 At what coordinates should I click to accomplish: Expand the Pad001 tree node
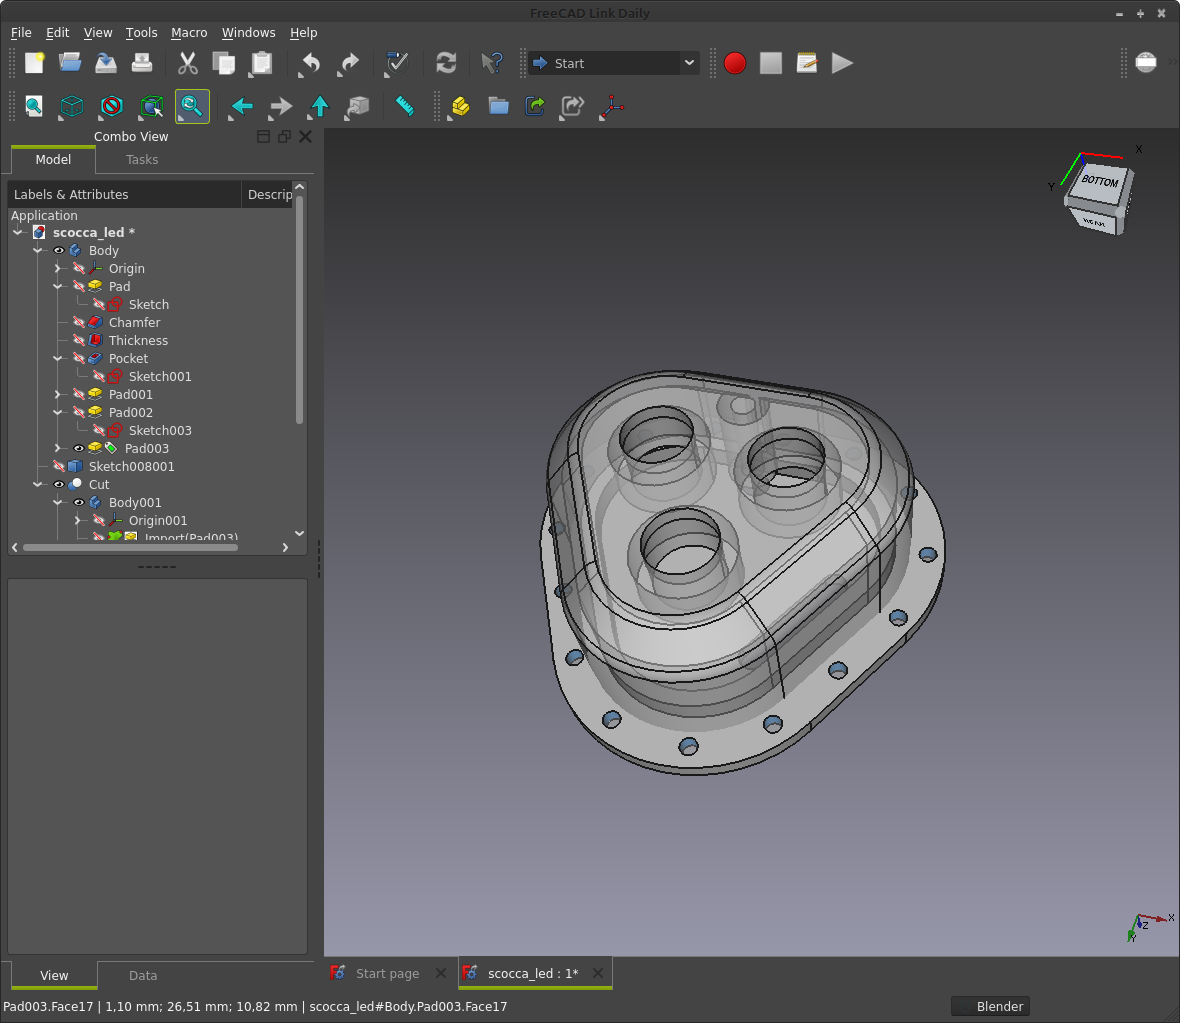coord(58,394)
